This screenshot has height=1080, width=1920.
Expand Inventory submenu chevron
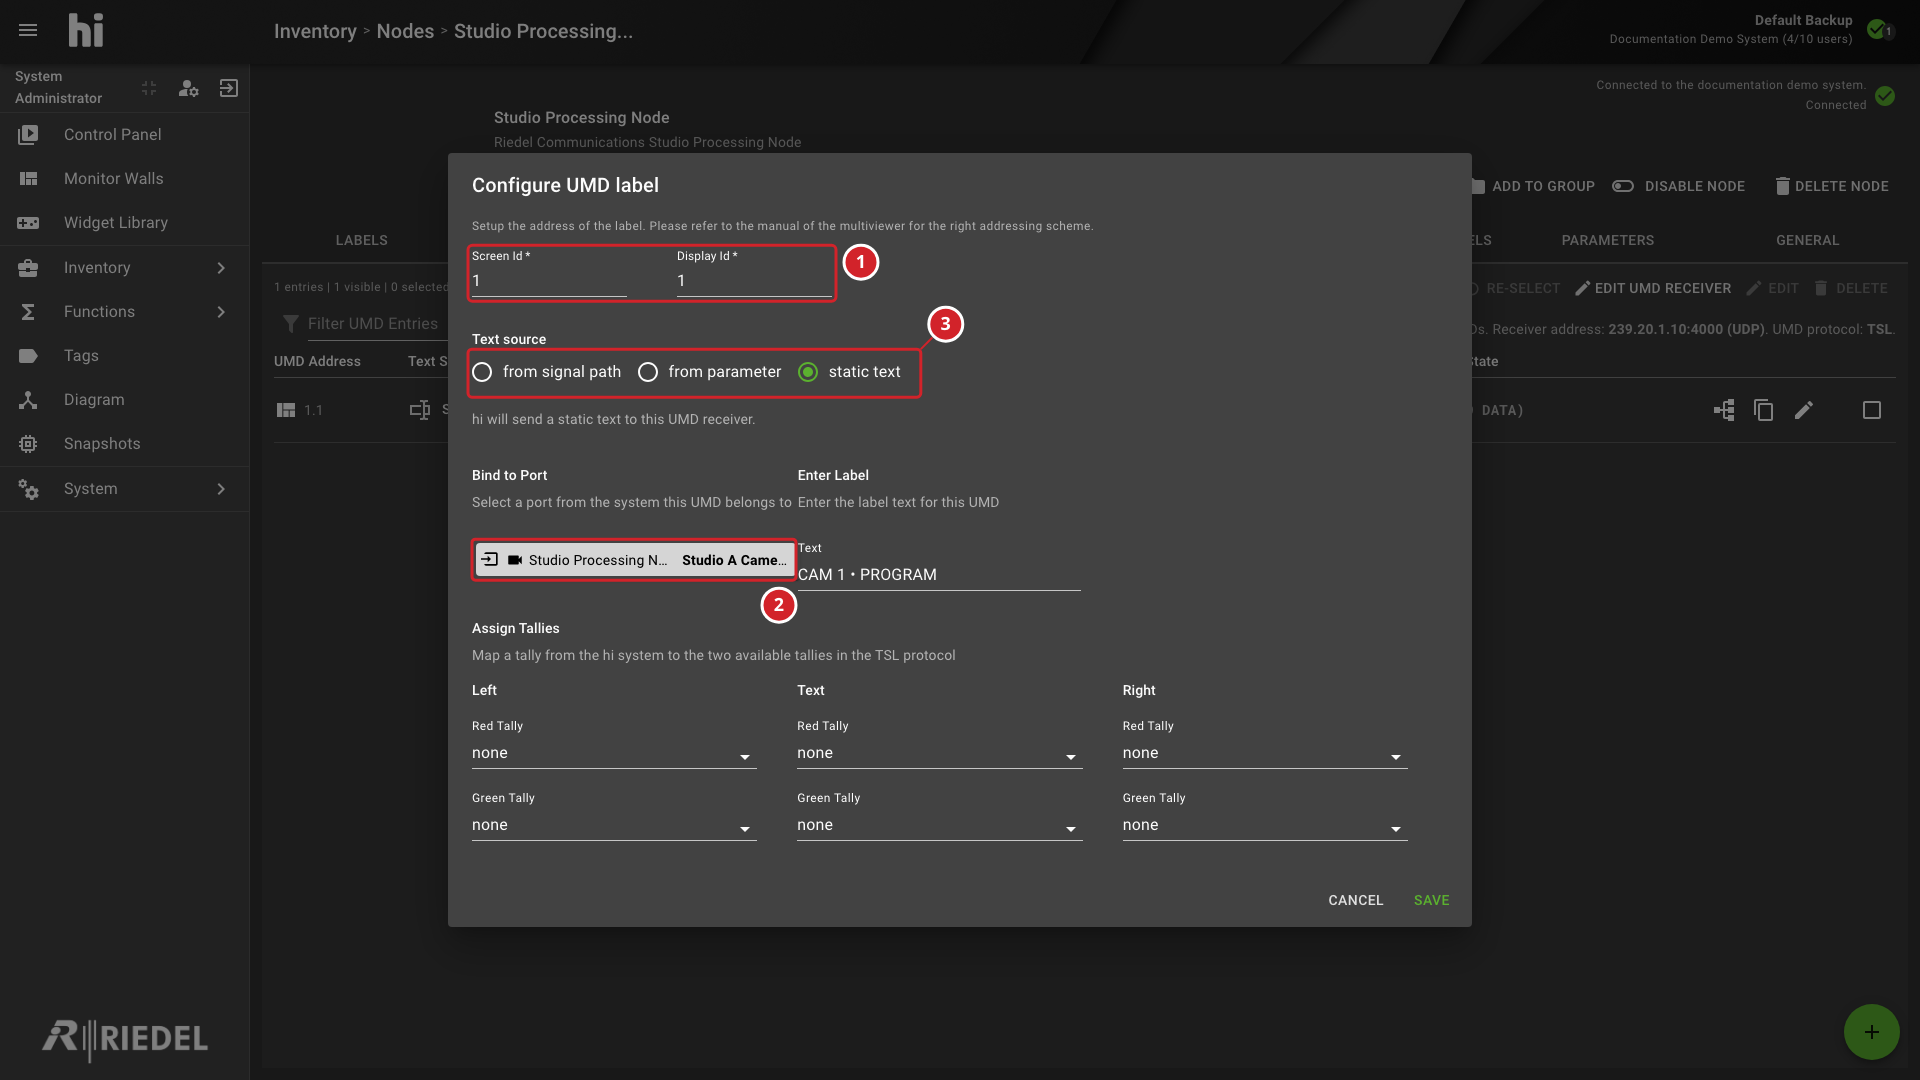tap(221, 267)
